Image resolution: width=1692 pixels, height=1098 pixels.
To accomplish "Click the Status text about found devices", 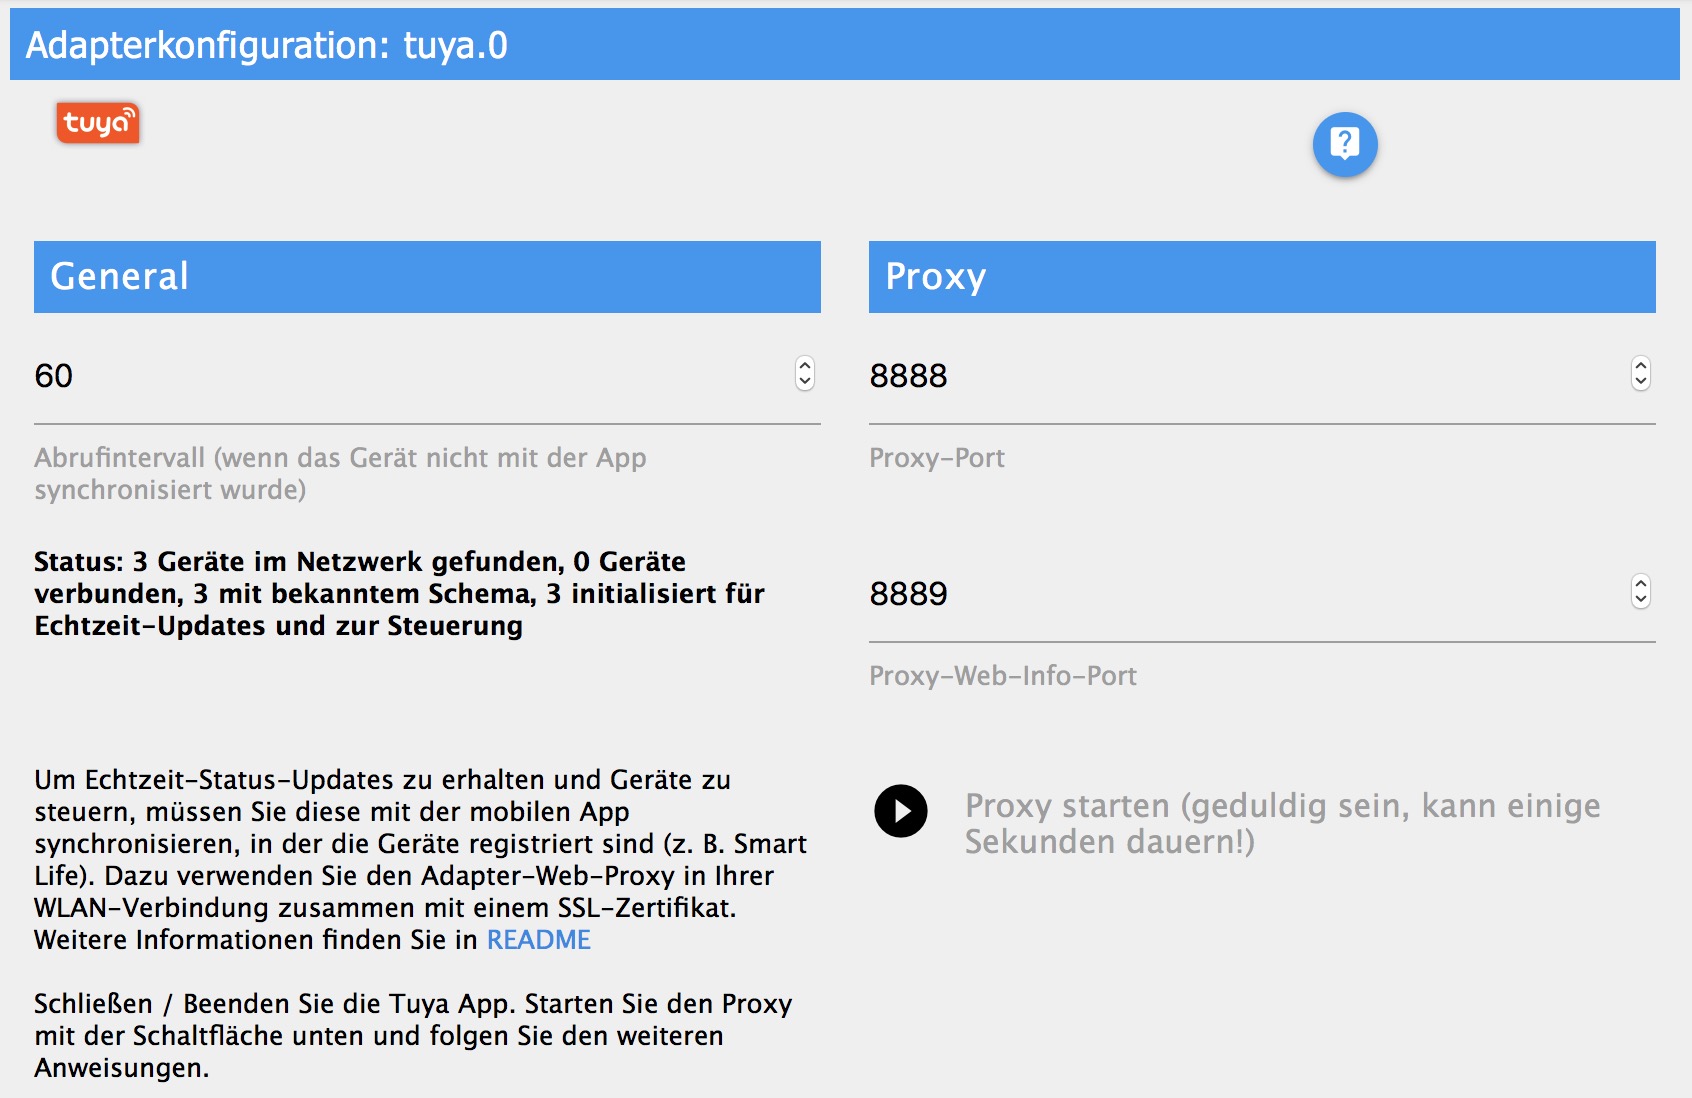I will (x=399, y=594).
